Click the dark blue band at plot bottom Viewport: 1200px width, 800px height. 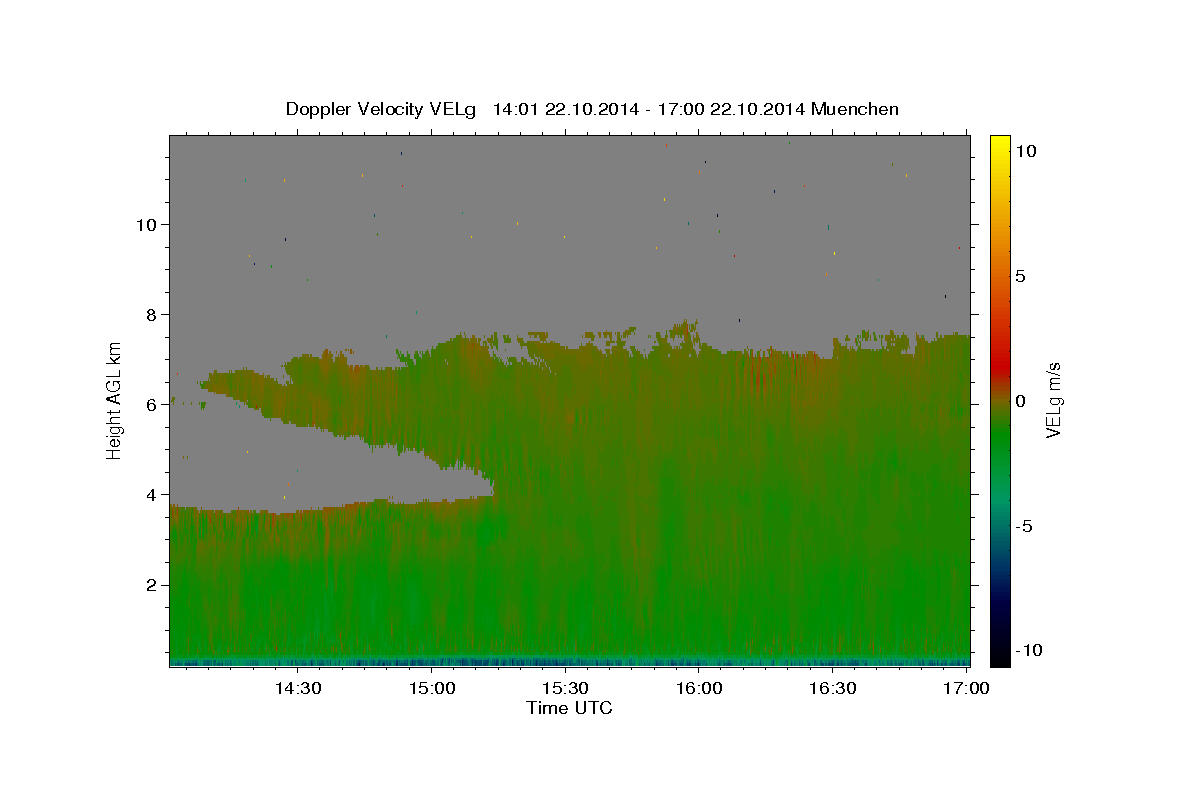click(x=569, y=662)
